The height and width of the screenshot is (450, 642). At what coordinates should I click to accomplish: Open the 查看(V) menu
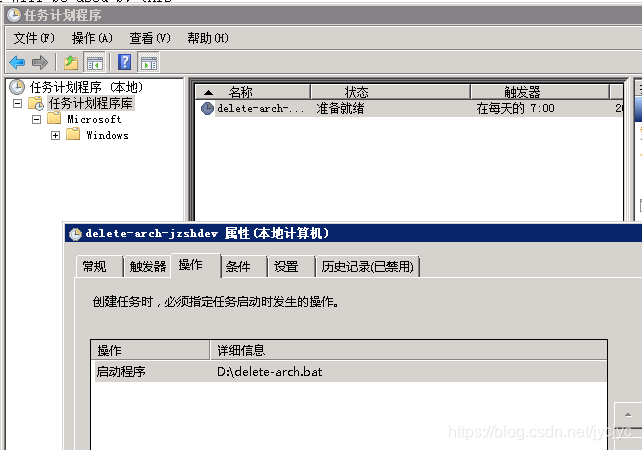[150, 38]
